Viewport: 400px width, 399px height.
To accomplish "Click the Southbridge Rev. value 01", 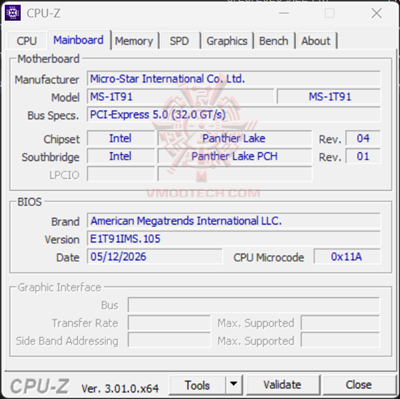I will (x=363, y=156).
